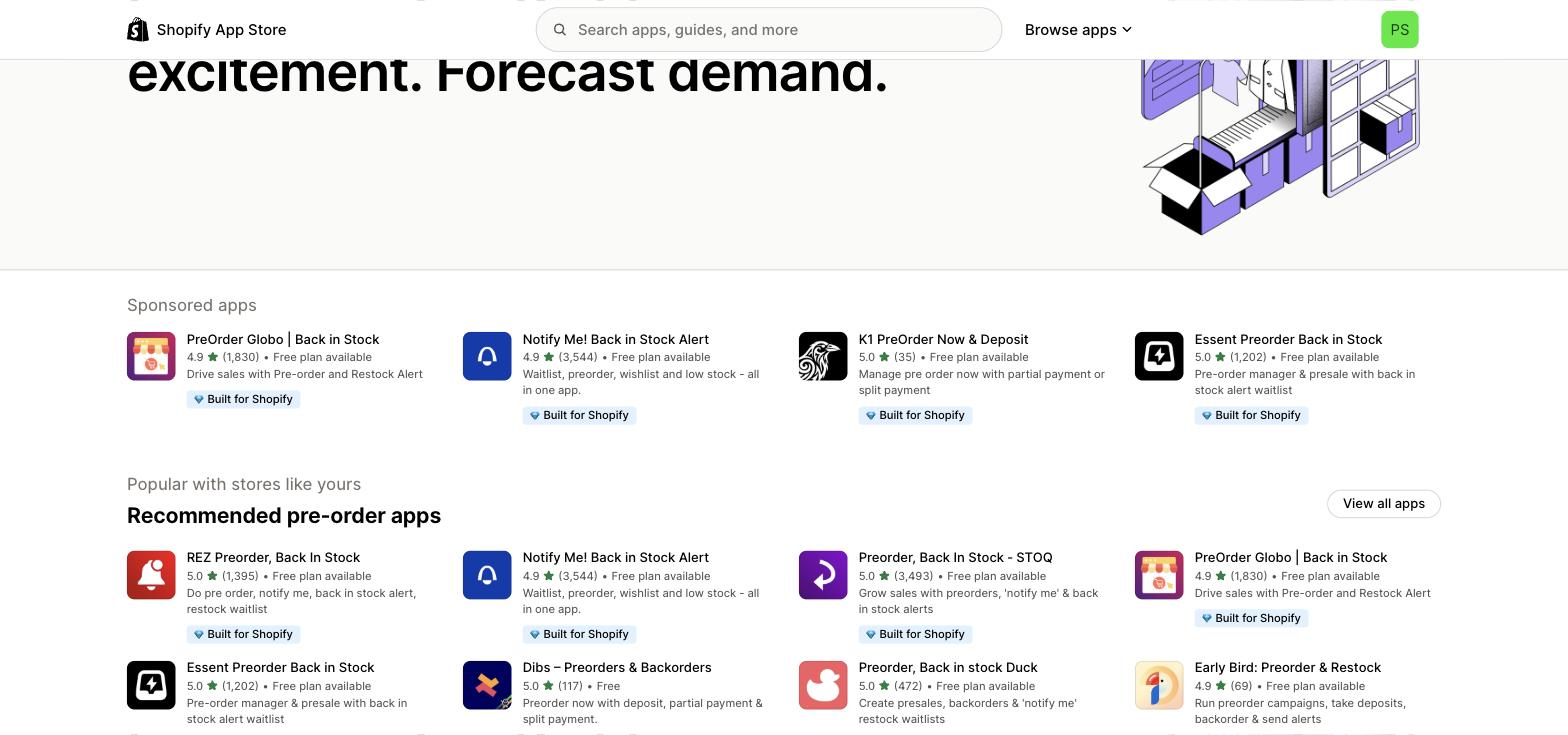Expand the Browse apps dropdown
Screen dimensions: 1568x735
pyautogui.click(x=1078, y=30)
